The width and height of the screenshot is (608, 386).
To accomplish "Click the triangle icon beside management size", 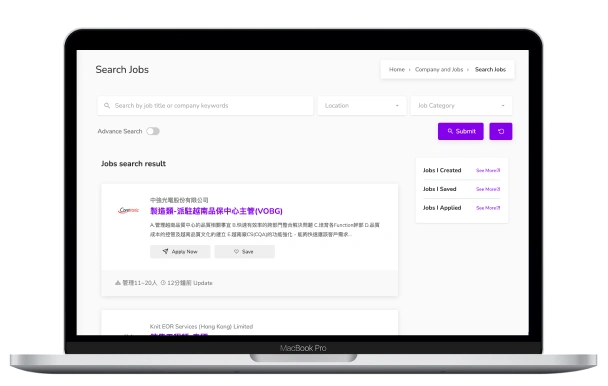I will coord(118,283).
